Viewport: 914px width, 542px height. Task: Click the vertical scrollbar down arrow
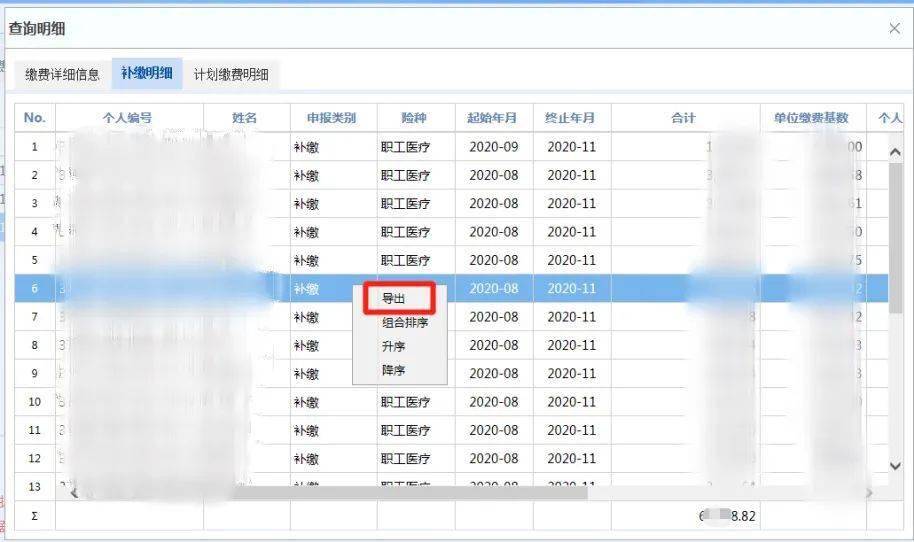895,466
